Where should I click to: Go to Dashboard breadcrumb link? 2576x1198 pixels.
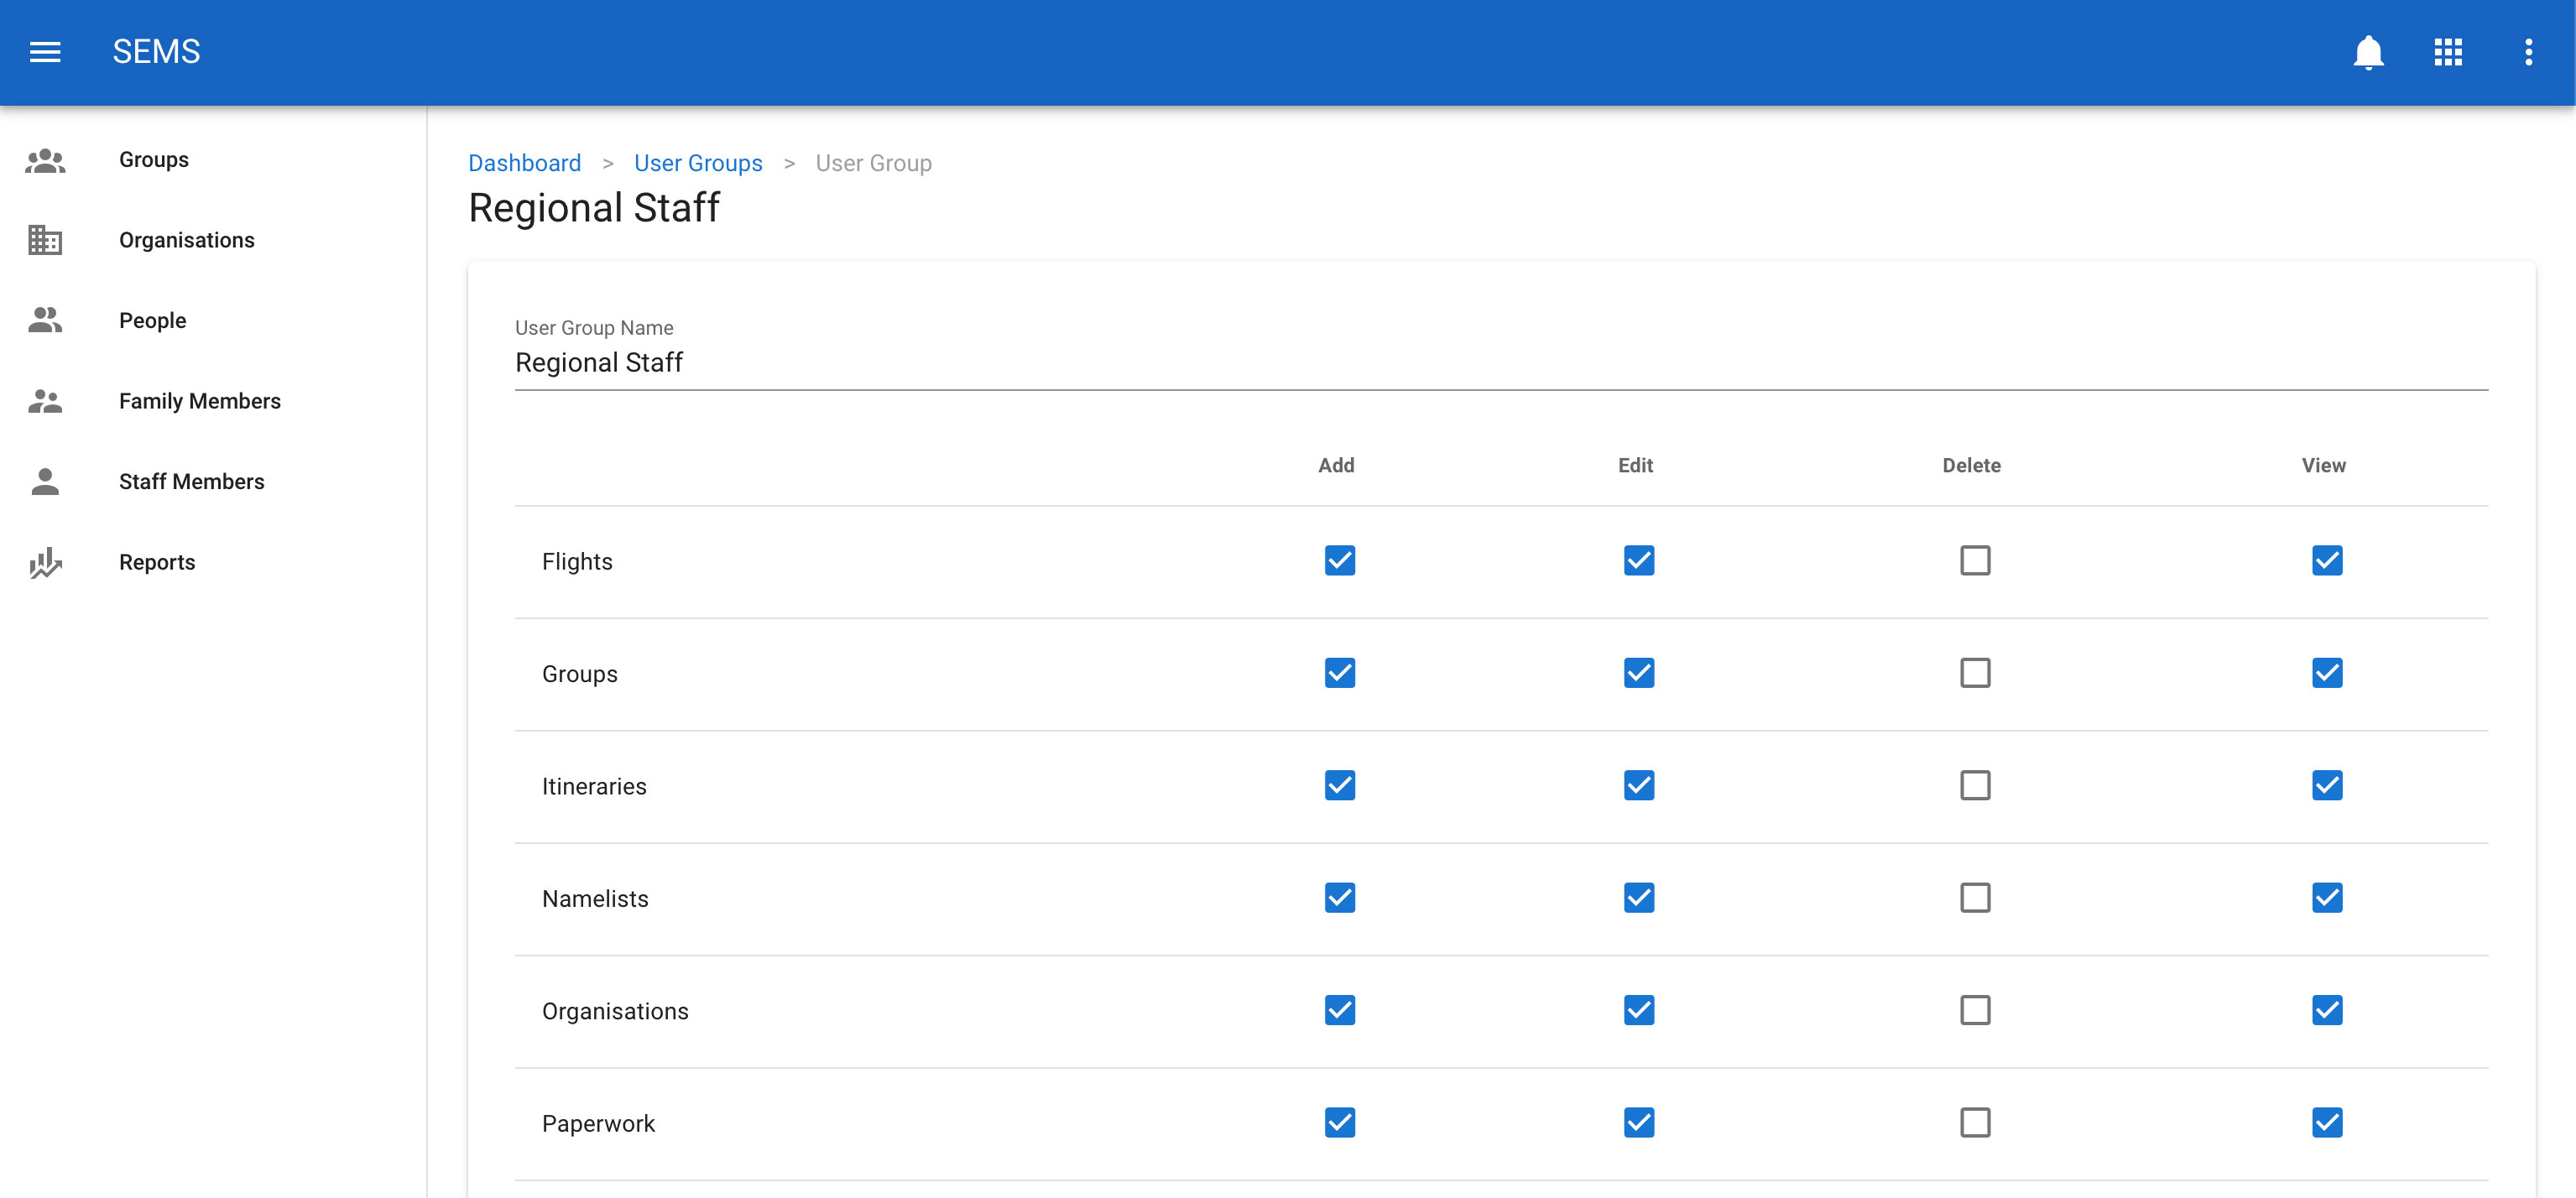[x=524, y=163]
